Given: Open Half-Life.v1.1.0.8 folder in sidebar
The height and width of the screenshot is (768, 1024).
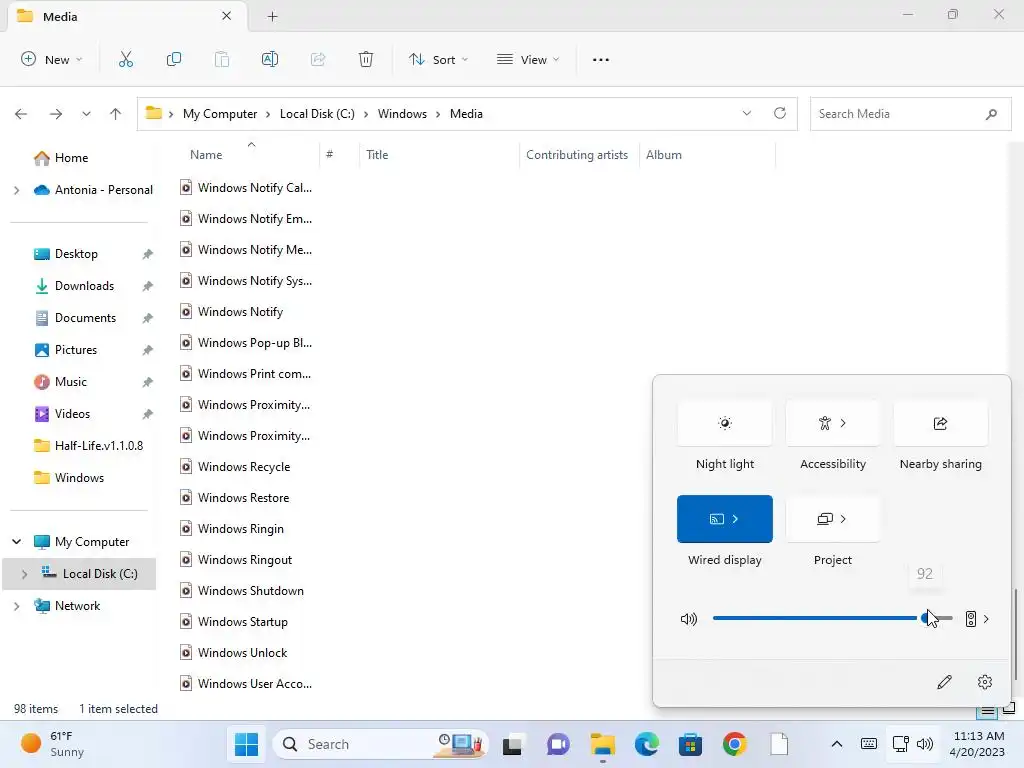Looking at the screenshot, I should pos(99,446).
